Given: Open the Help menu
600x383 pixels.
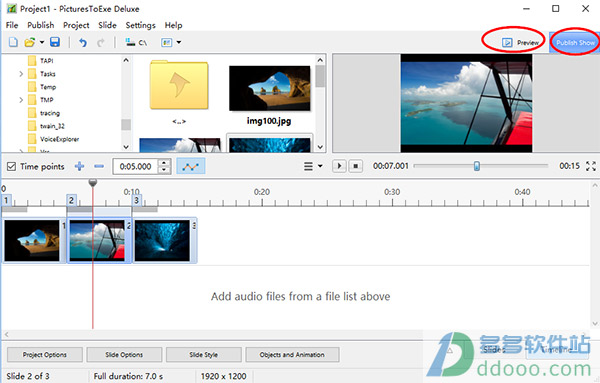Looking at the screenshot, I should [x=173, y=25].
